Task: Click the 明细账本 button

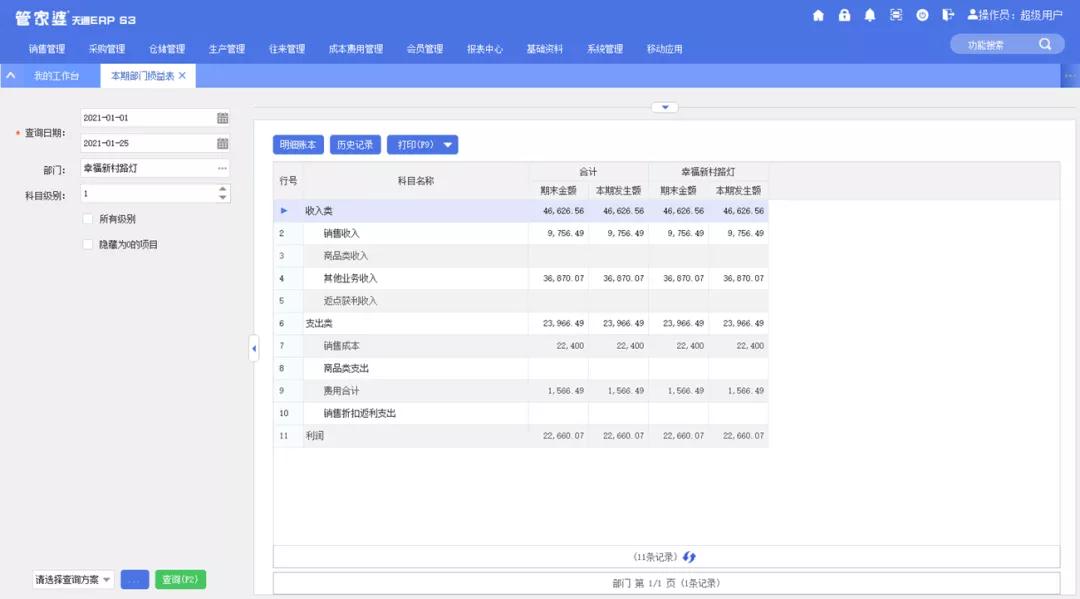Action: tap(297, 144)
